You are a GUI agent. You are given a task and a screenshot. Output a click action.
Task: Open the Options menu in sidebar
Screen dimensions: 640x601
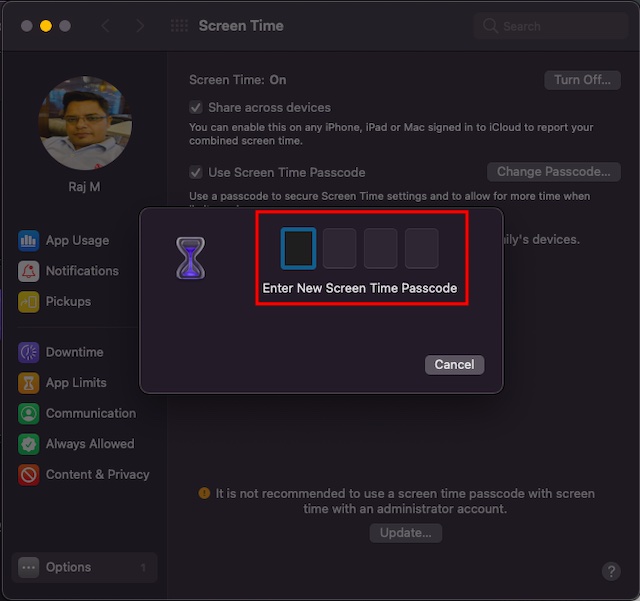tap(84, 567)
